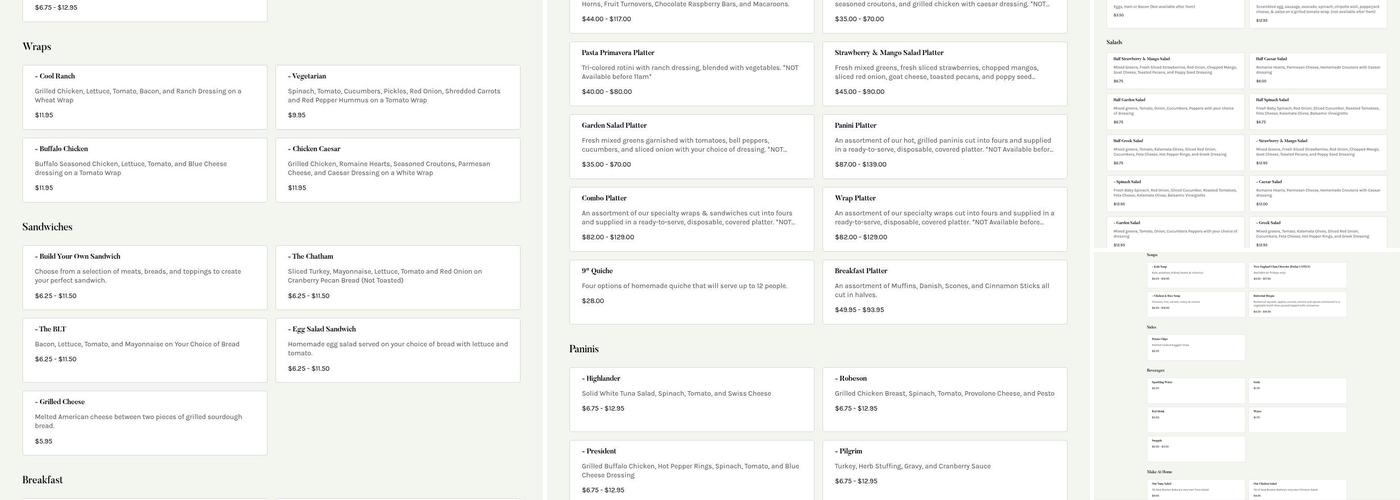Click the Sandwiches section heading
The width and height of the screenshot is (1400, 500).
47,227
